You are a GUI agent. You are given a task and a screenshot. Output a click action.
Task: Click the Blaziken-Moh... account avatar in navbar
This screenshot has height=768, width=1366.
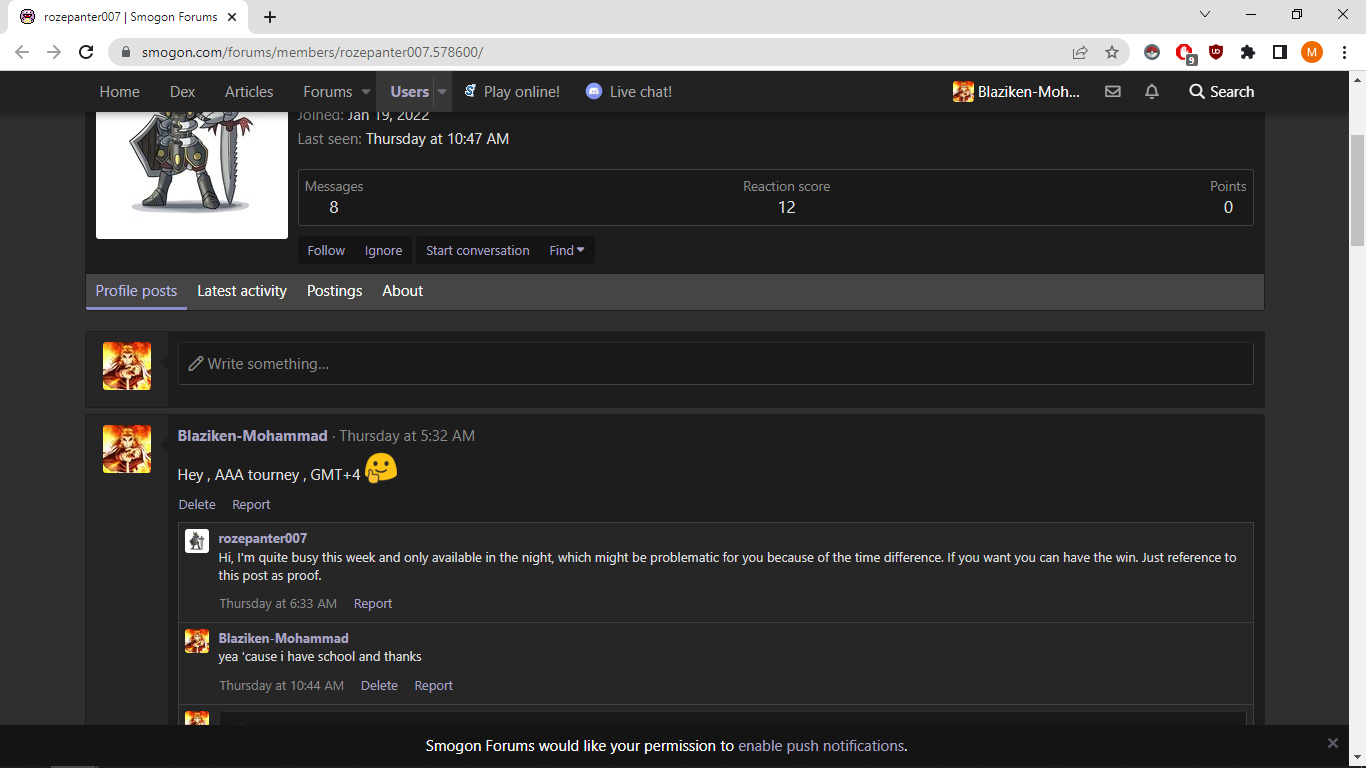tap(963, 91)
